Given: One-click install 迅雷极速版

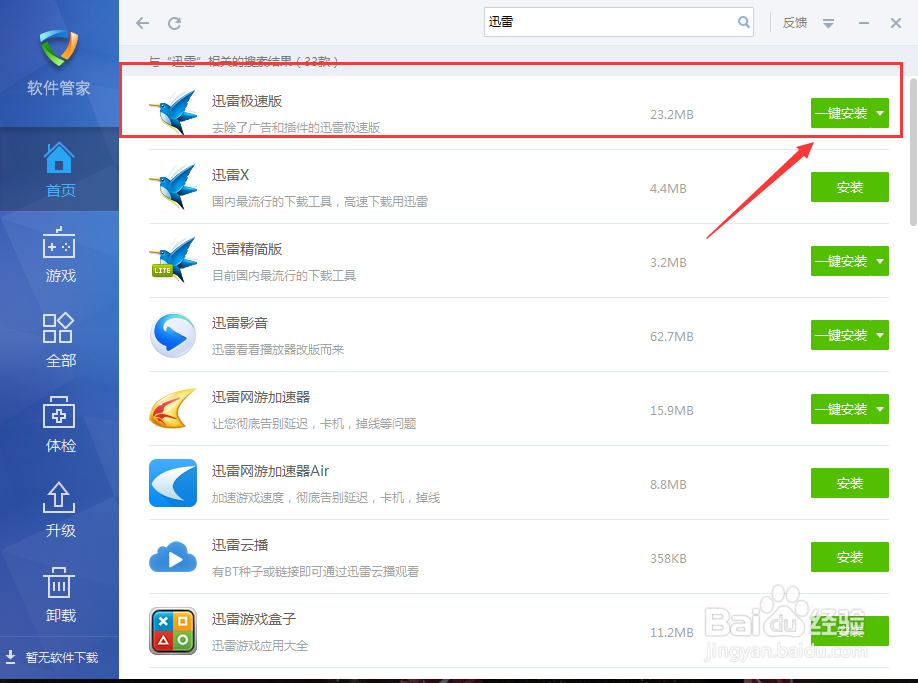Looking at the screenshot, I should 841,113.
